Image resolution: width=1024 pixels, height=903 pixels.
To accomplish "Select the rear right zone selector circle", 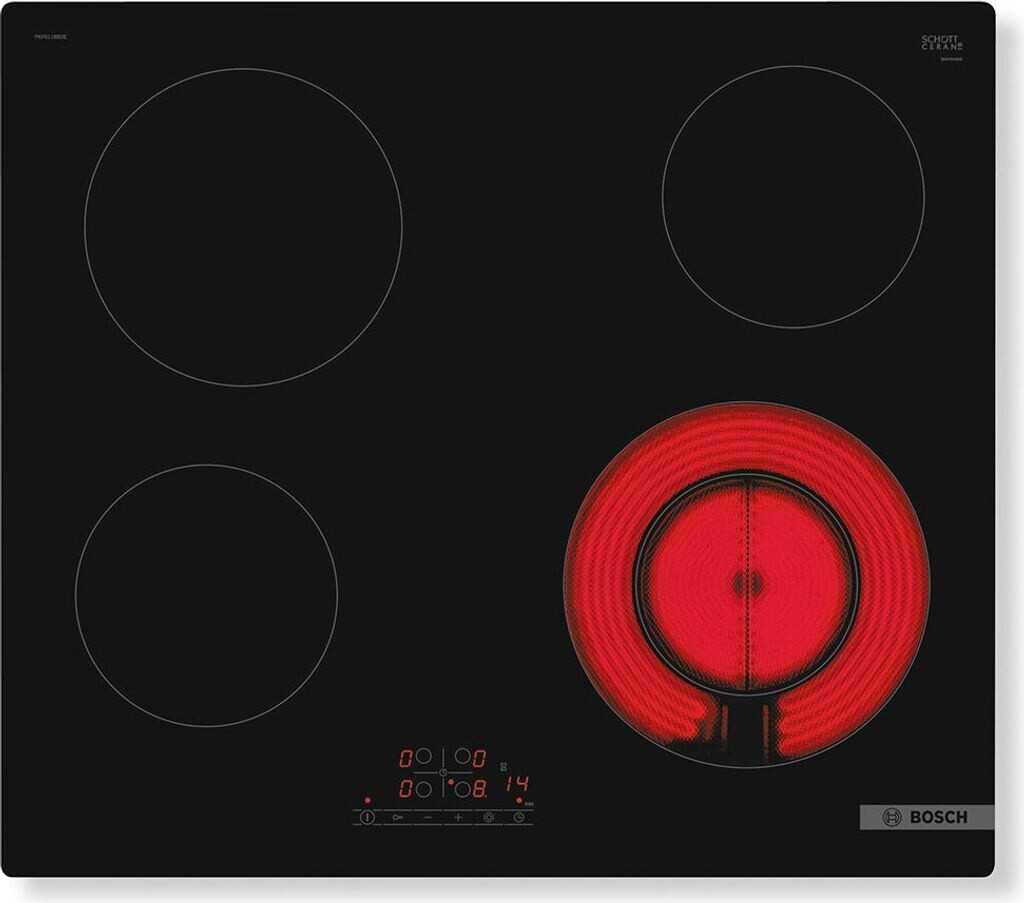I will [x=462, y=757].
